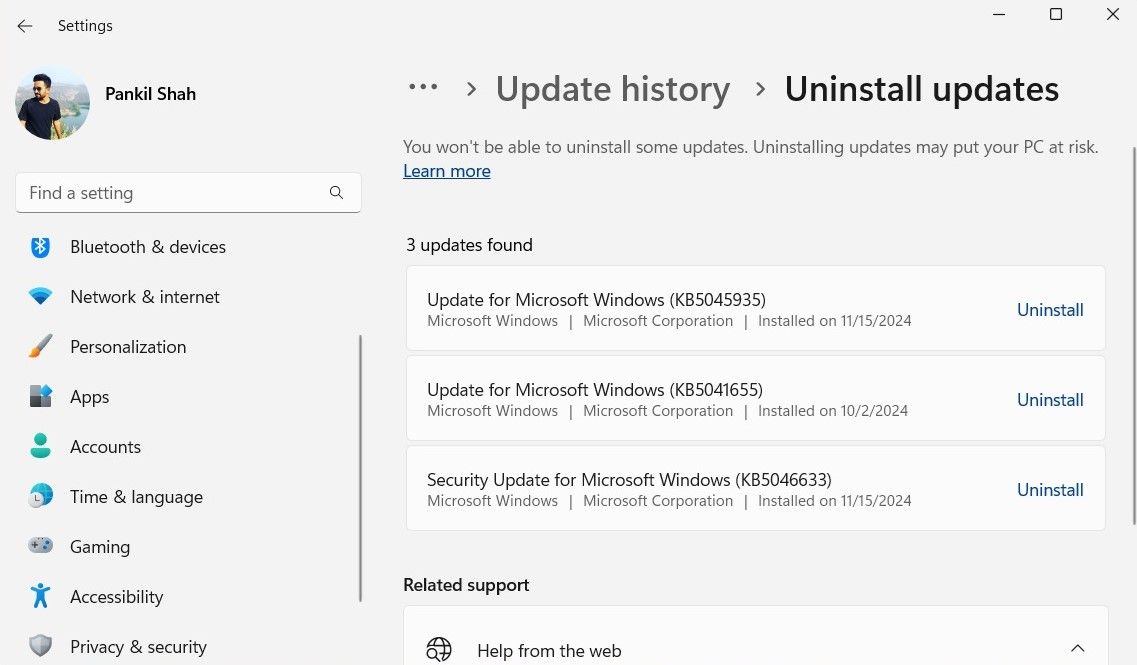The height and width of the screenshot is (665, 1137).
Task: Click the Personalization paintbrush icon
Action: pyautogui.click(x=40, y=347)
